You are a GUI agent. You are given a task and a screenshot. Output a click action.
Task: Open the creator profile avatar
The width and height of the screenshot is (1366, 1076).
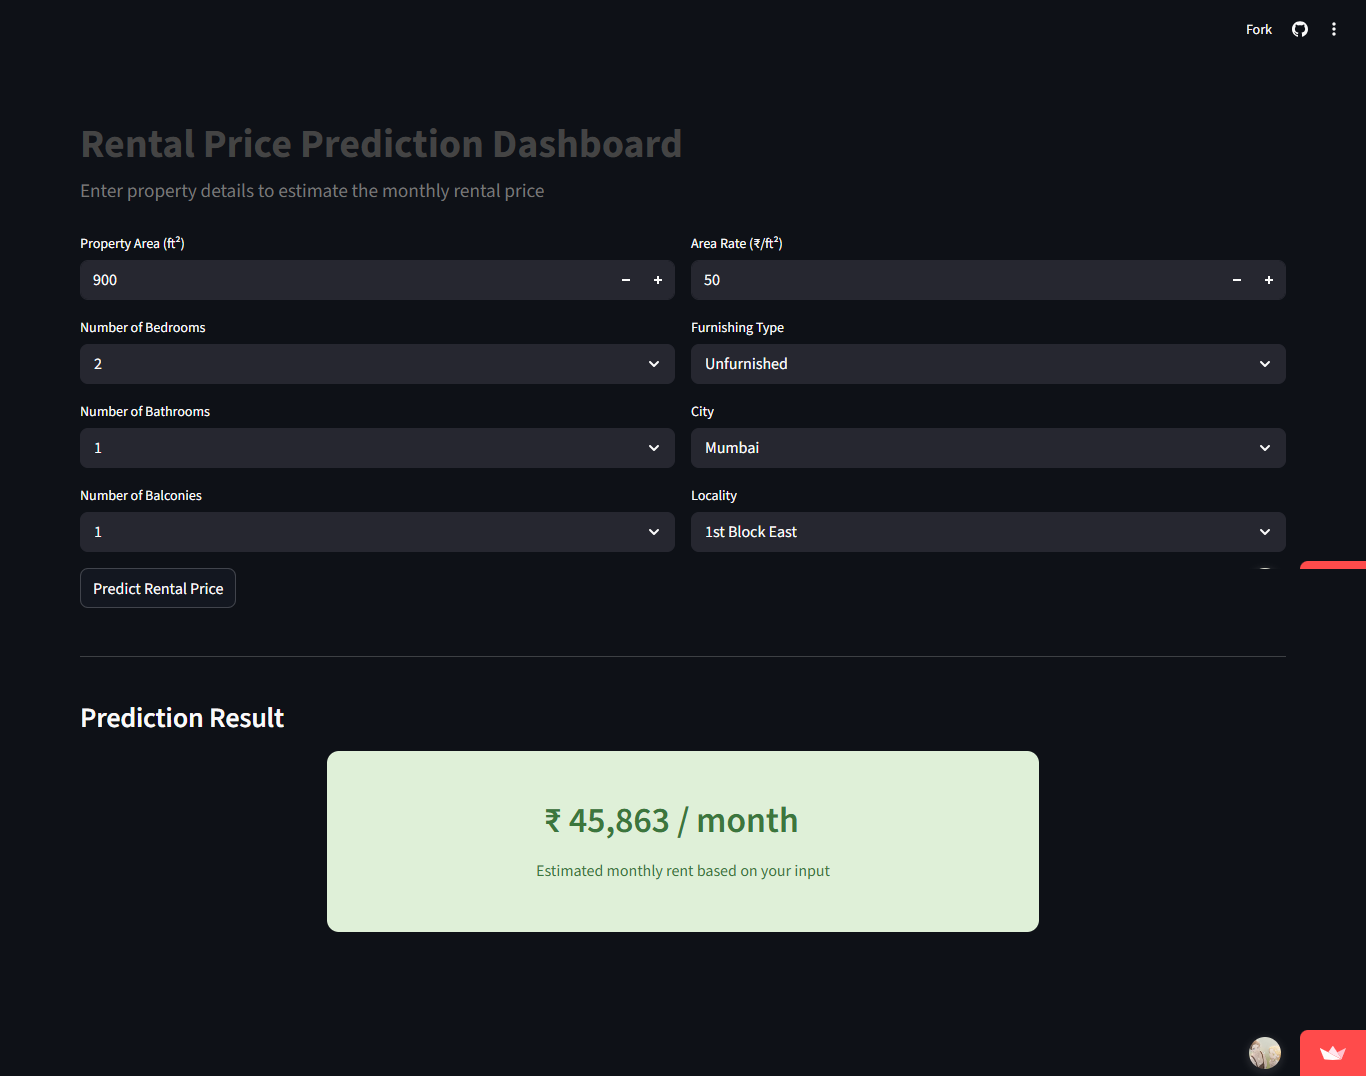1265,1052
